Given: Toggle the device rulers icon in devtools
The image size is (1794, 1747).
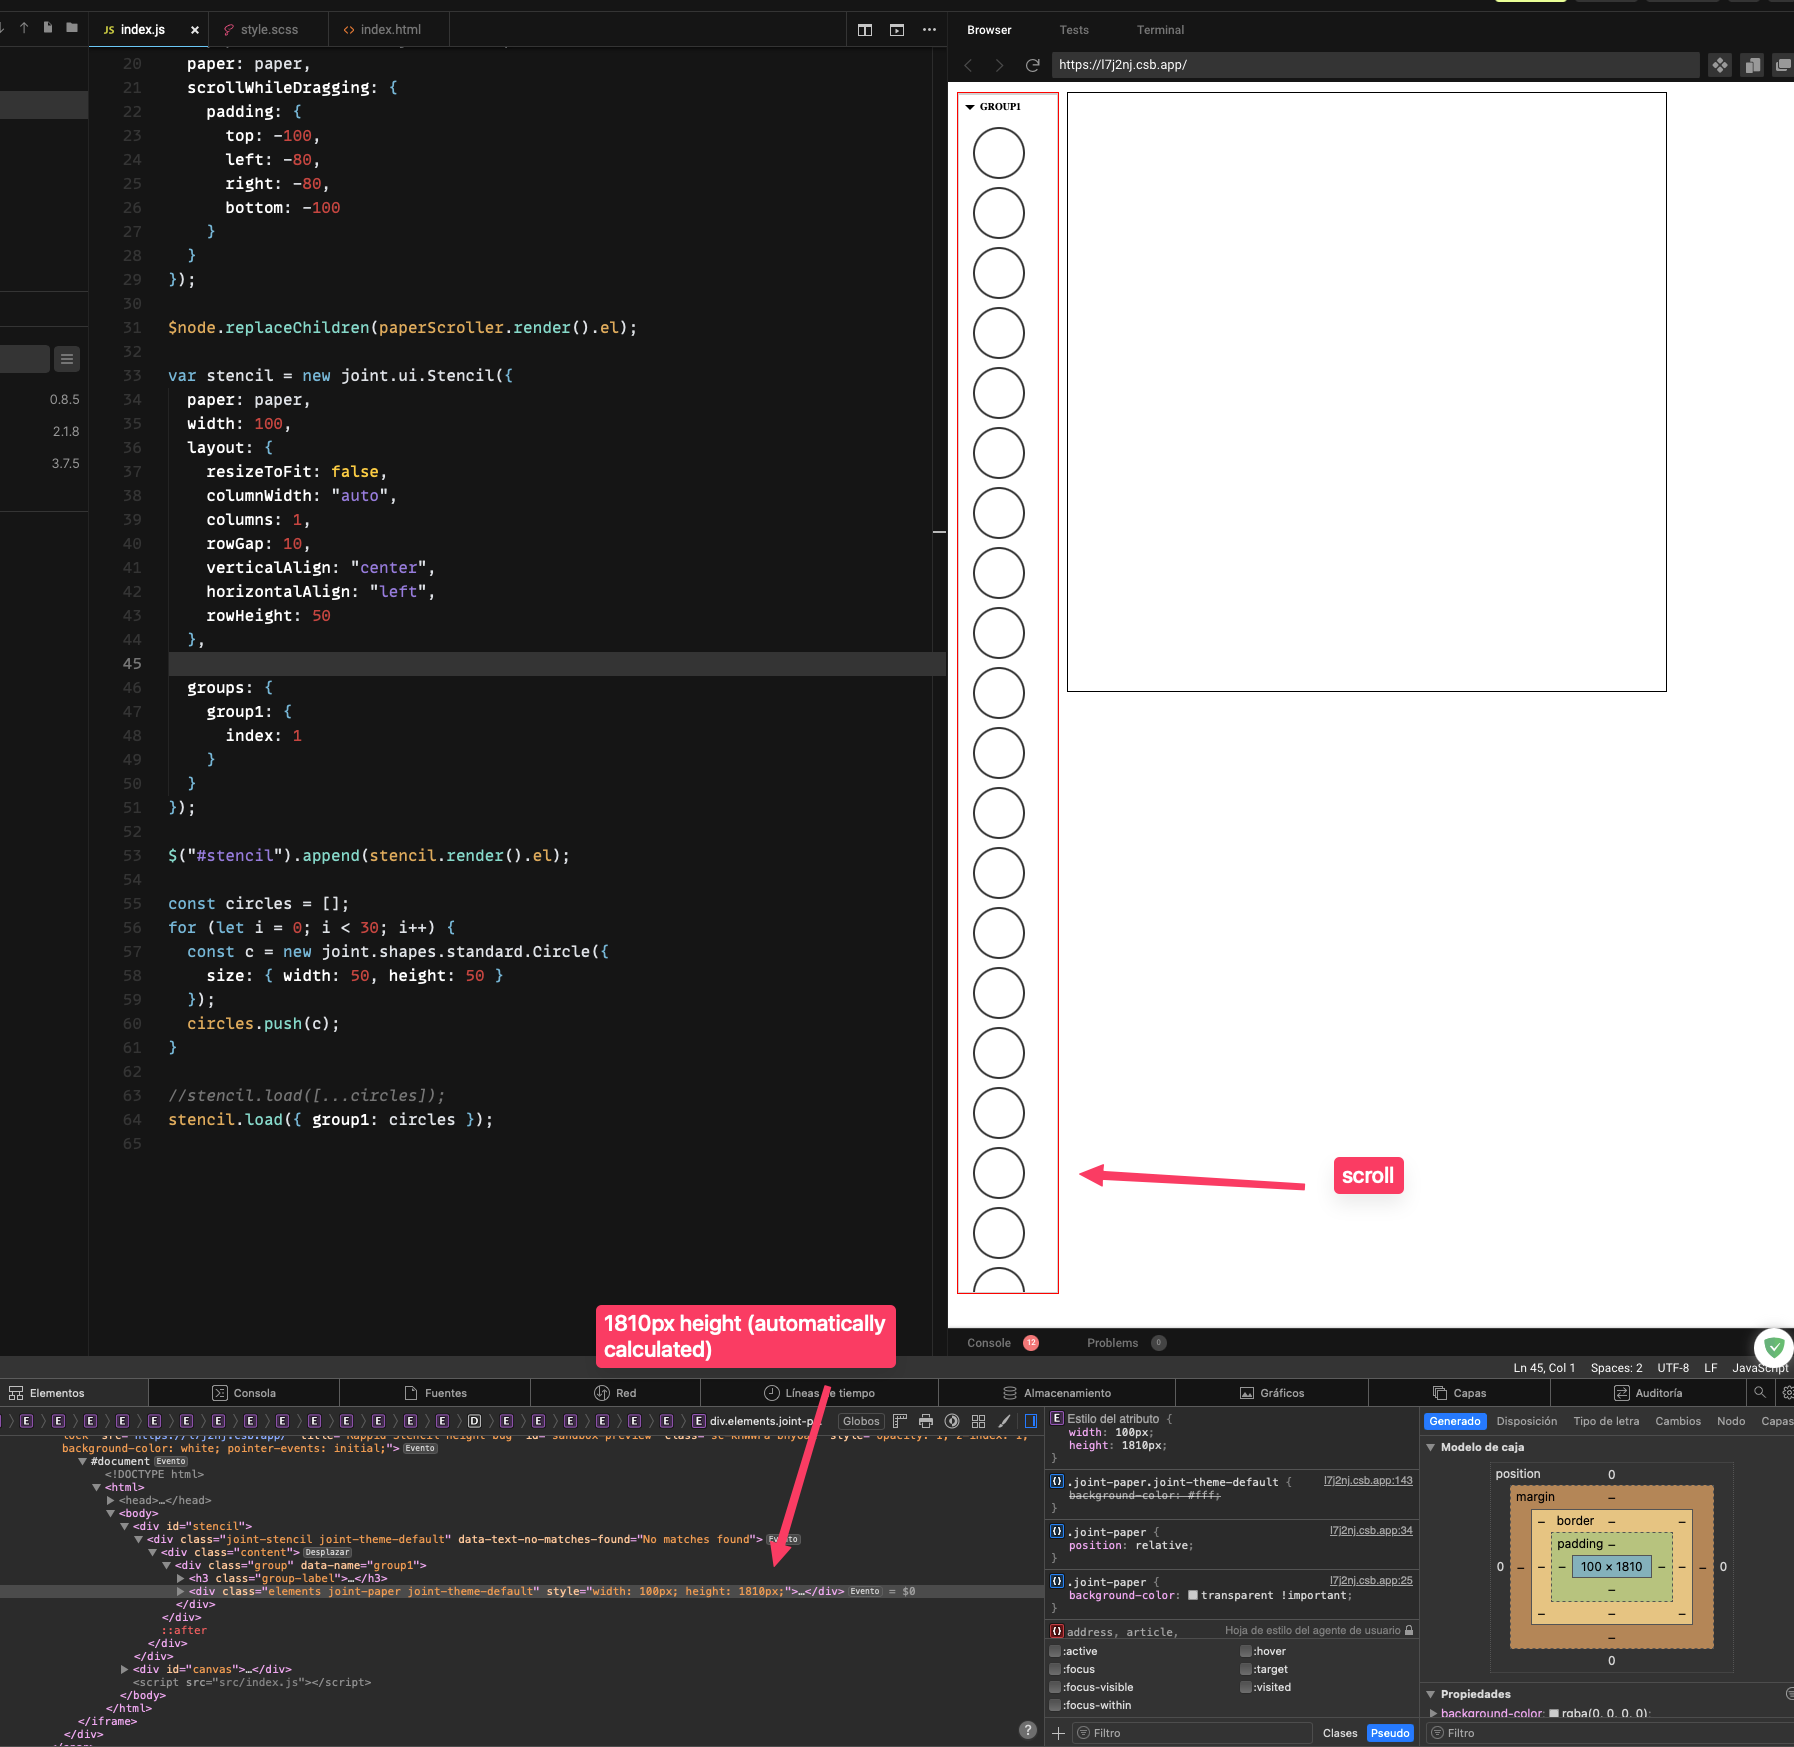Looking at the screenshot, I should point(898,1421).
